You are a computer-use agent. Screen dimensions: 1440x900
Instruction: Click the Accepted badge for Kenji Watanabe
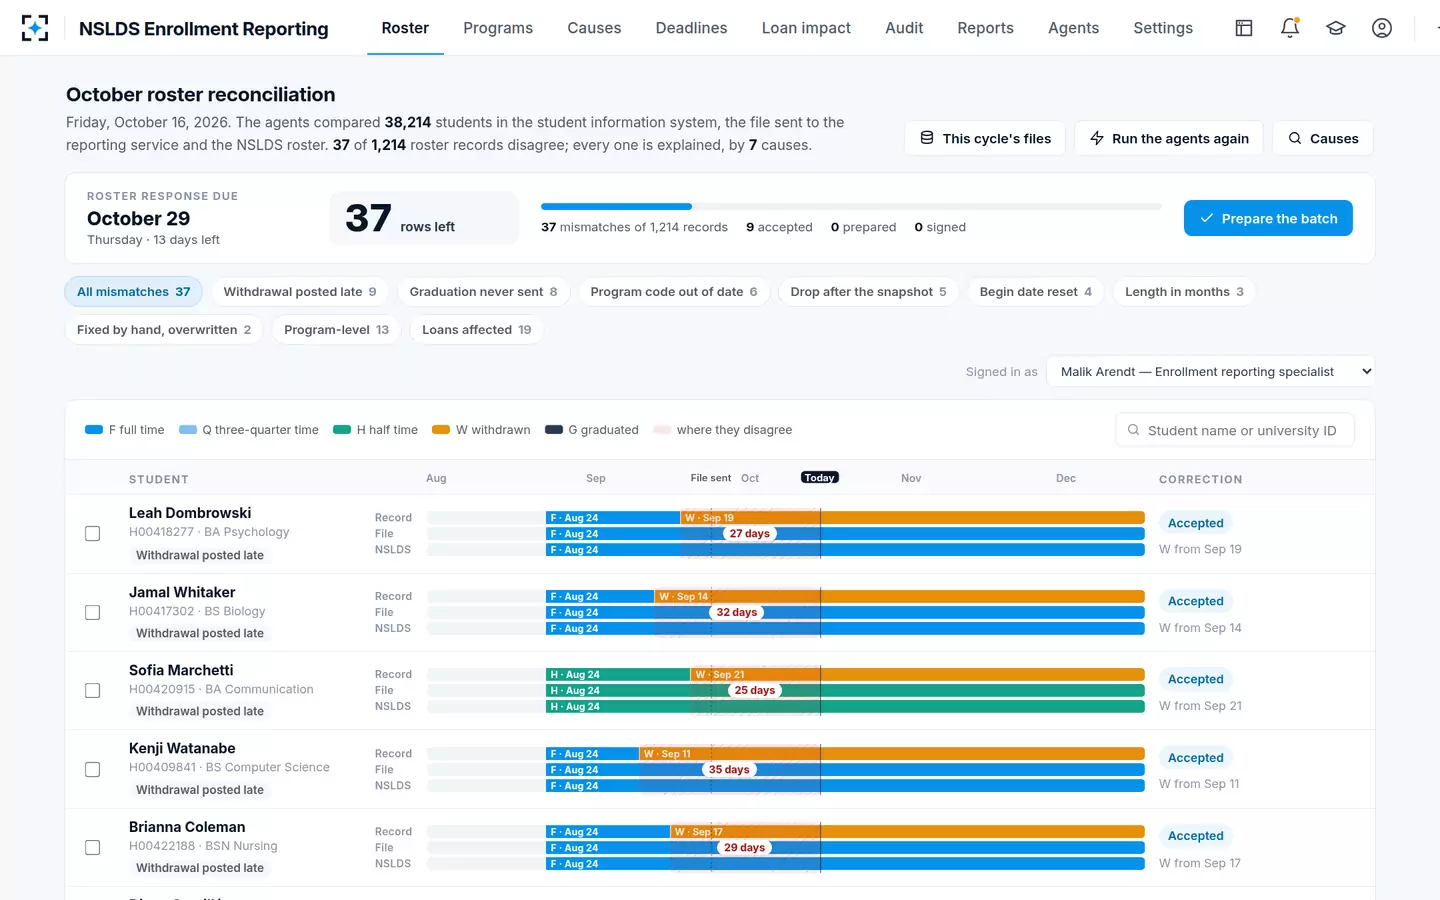pos(1196,758)
